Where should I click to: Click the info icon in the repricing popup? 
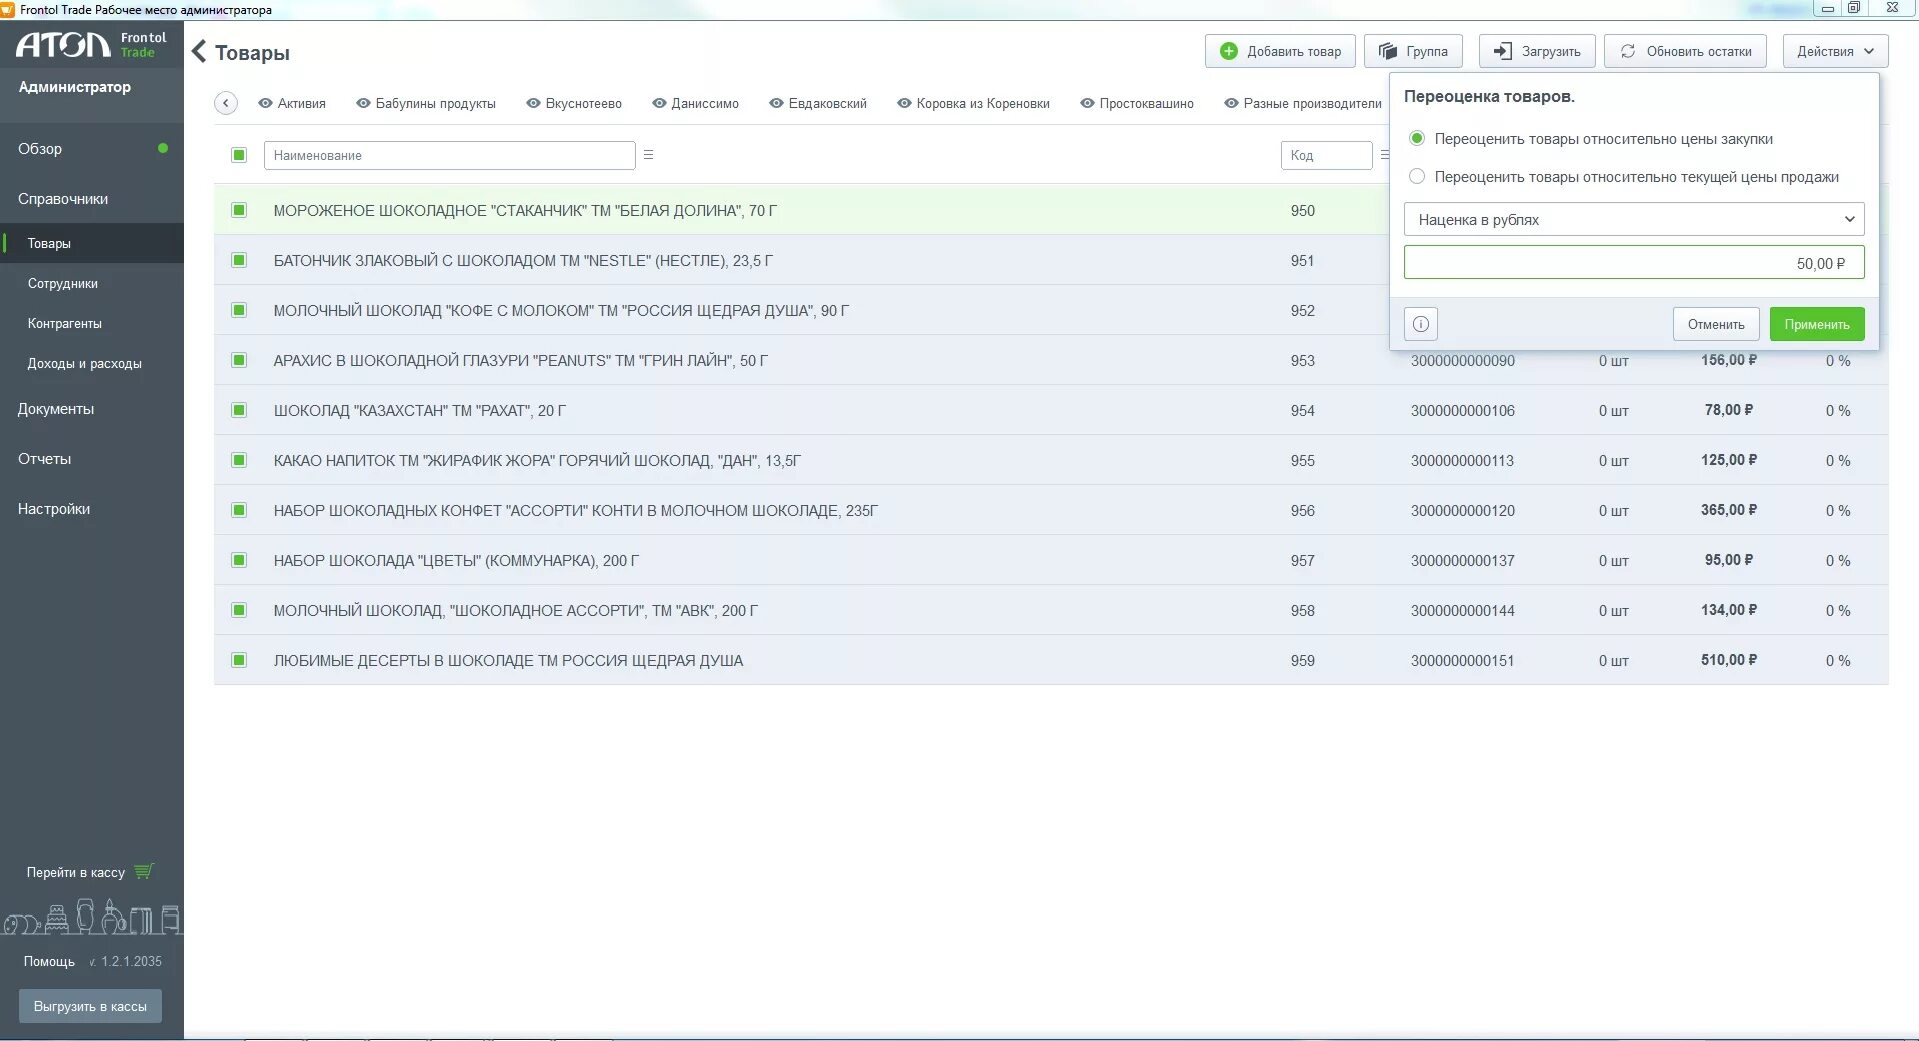(x=1421, y=324)
